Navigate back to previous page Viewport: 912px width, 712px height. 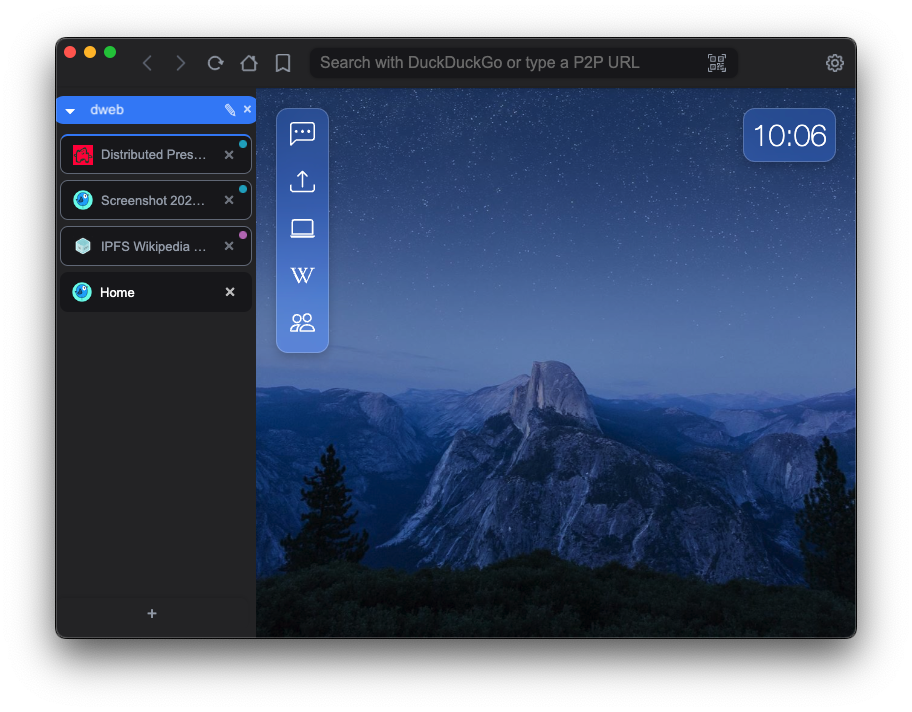(x=147, y=63)
